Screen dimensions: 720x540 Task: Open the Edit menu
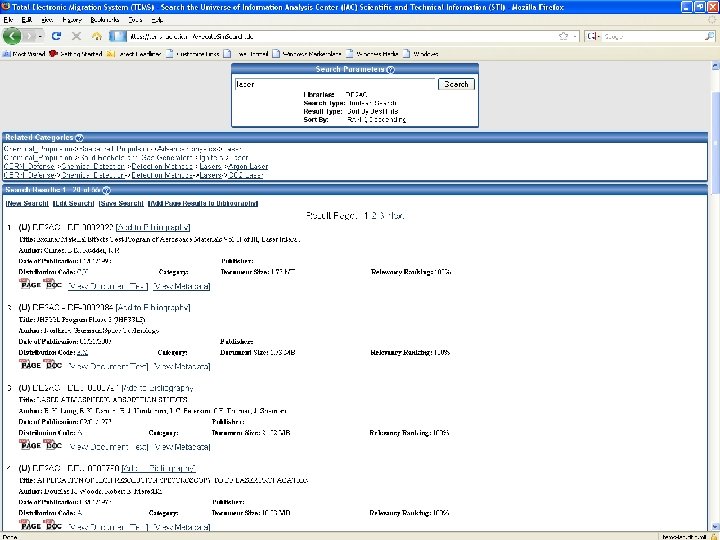26,20
